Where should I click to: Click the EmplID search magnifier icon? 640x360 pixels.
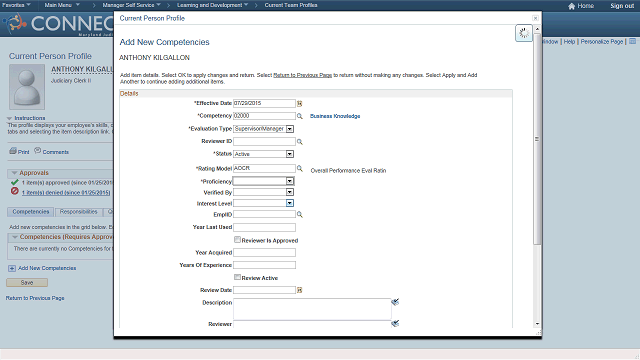point(300,214)
